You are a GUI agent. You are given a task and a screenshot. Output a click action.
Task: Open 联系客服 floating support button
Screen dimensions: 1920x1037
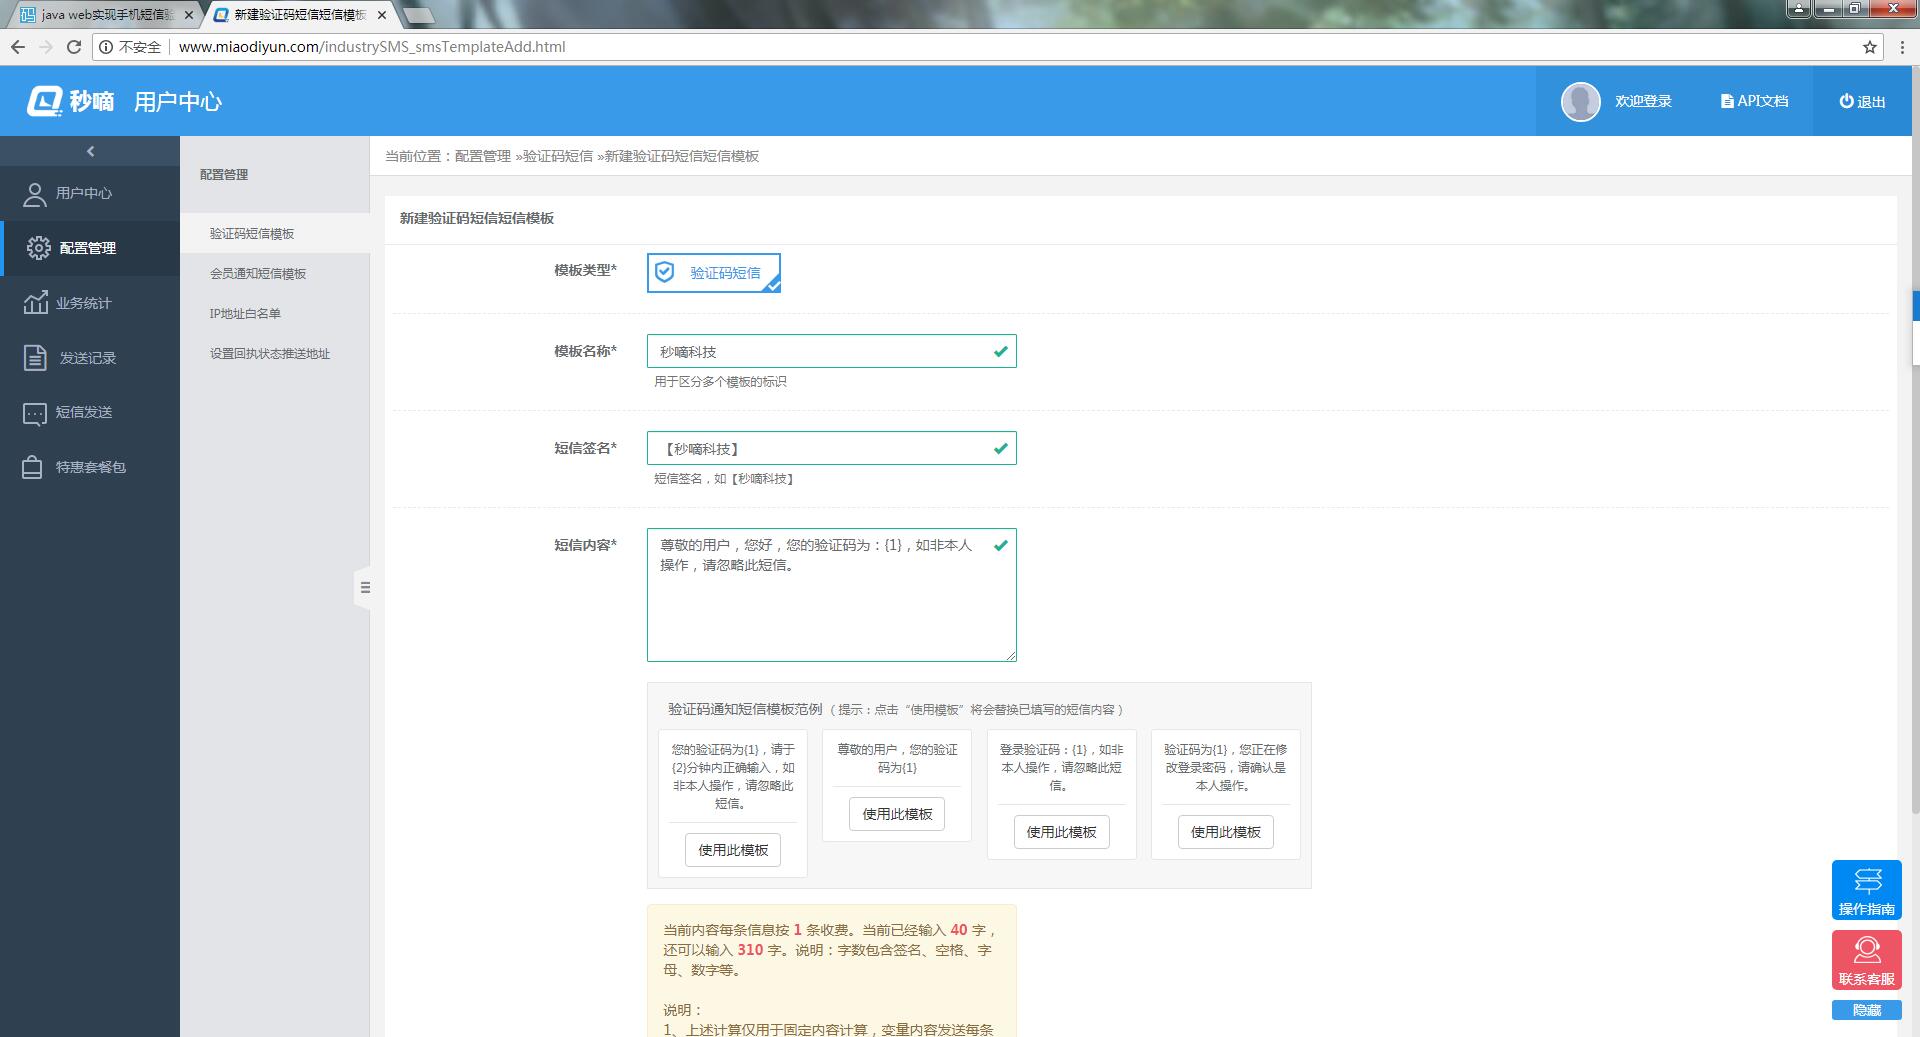coord(1866,960)
